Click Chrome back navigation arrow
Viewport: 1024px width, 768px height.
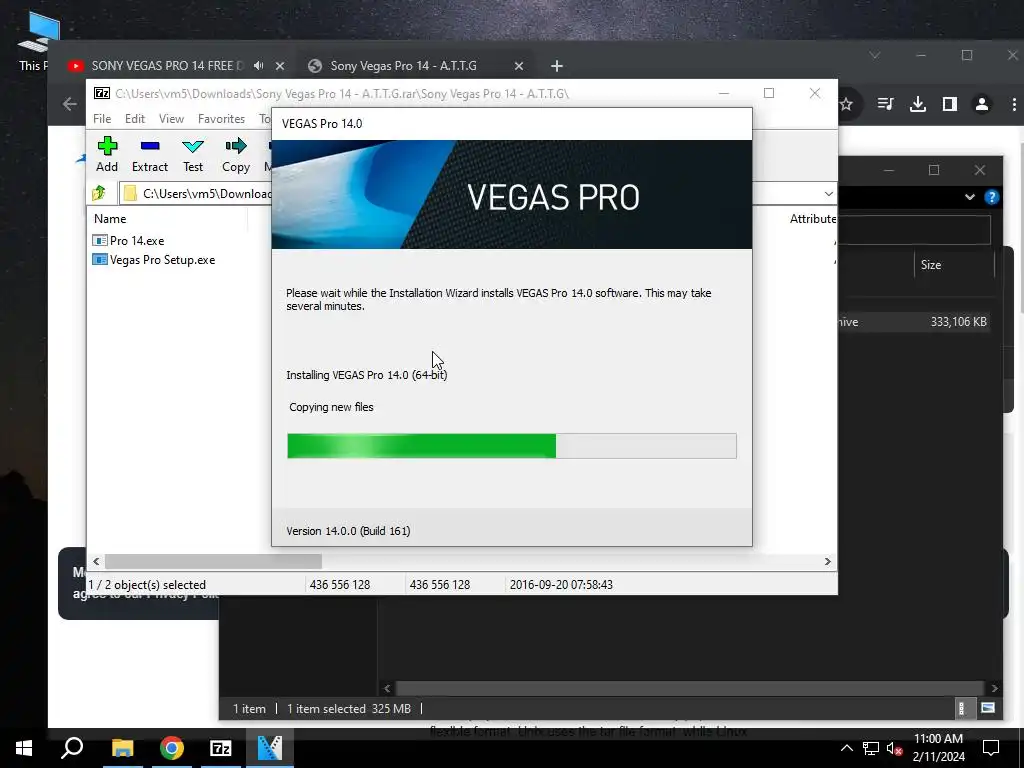[70, 104]
